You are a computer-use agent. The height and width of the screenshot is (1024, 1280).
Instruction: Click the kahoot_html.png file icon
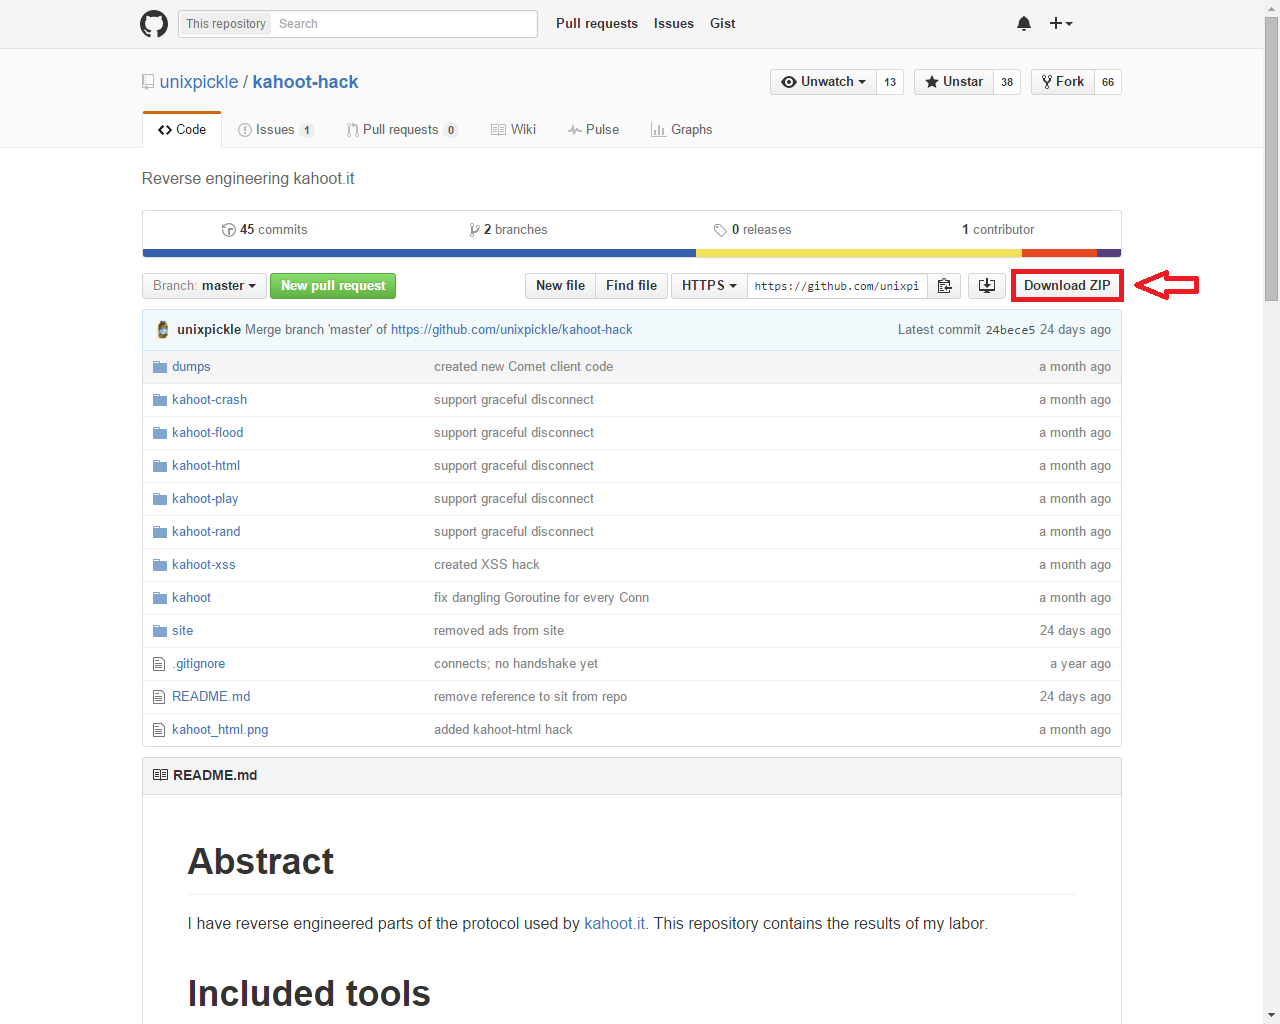159,730
